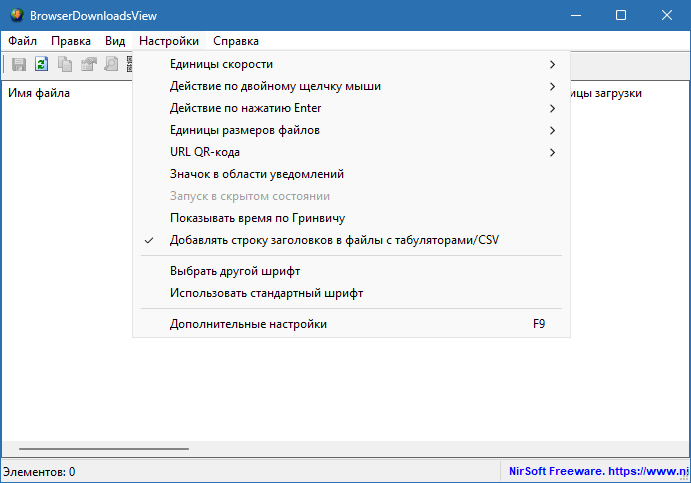Click the Properties toolbar icon

click(88, 64)
